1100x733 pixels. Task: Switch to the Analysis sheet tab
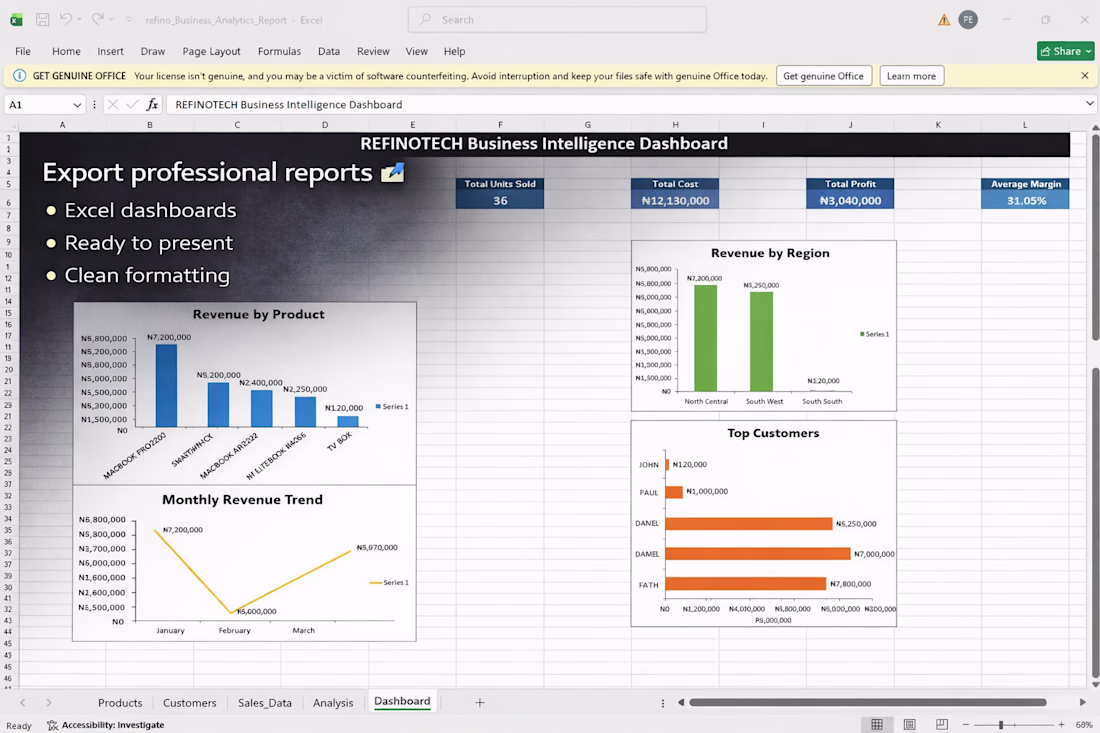coord(333,703)
